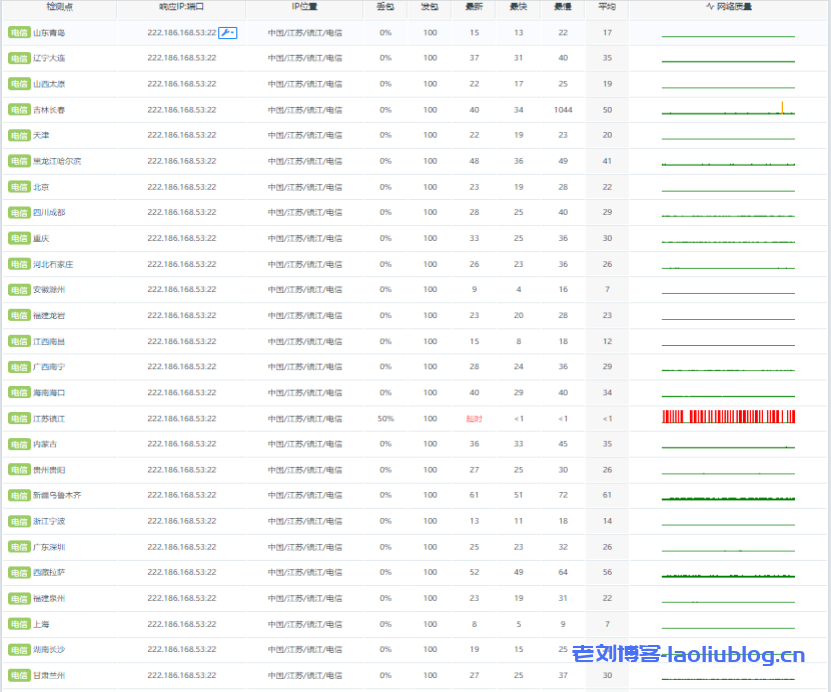Click the red network quality chart for 江苏镇江
The image size is (831, 692).
(x=728, y=417)
